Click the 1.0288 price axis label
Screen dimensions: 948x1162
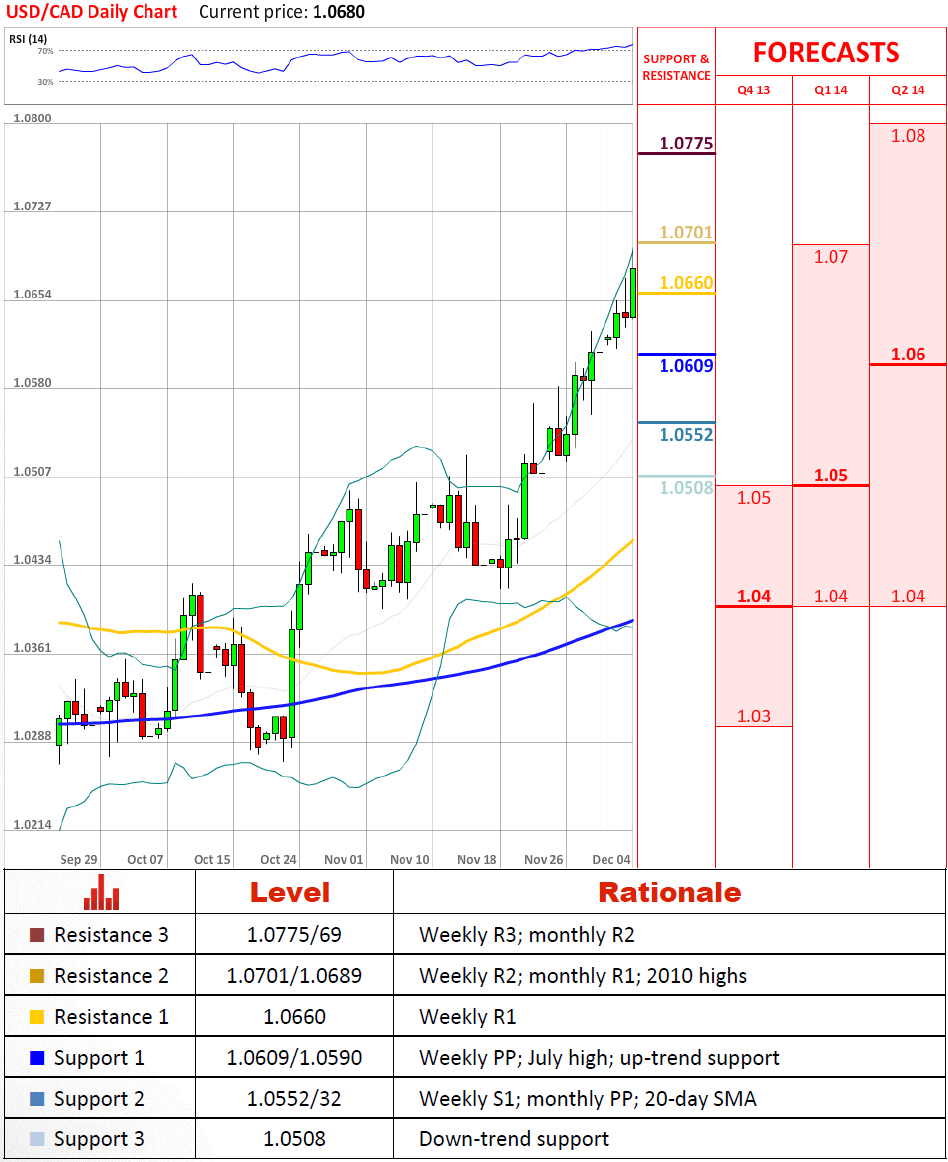pyautogui.click(x=33, y=736)
